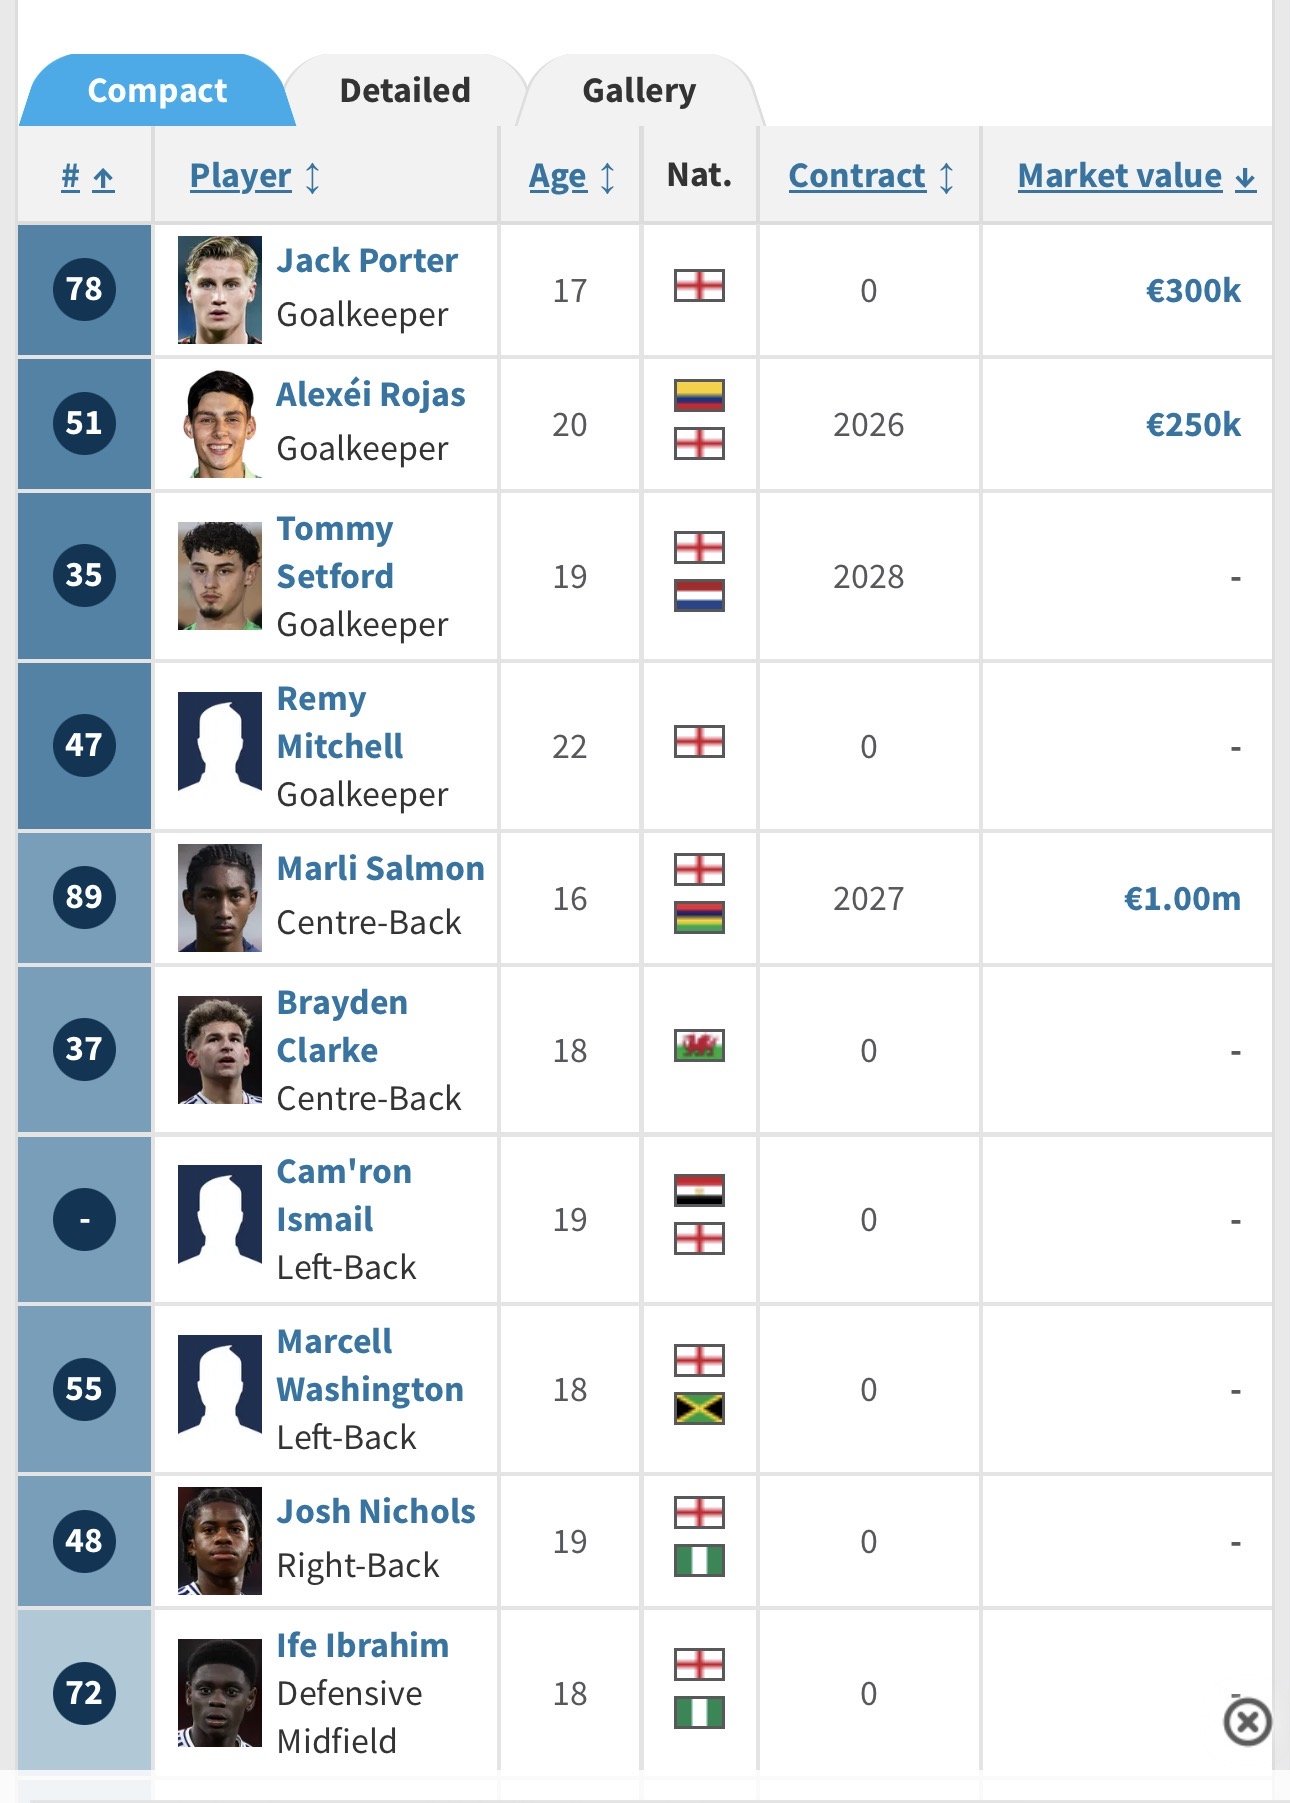This screenshot has height=1803, width=1290.
Task: Open Jack Porter's player profile
Action: 367,261
